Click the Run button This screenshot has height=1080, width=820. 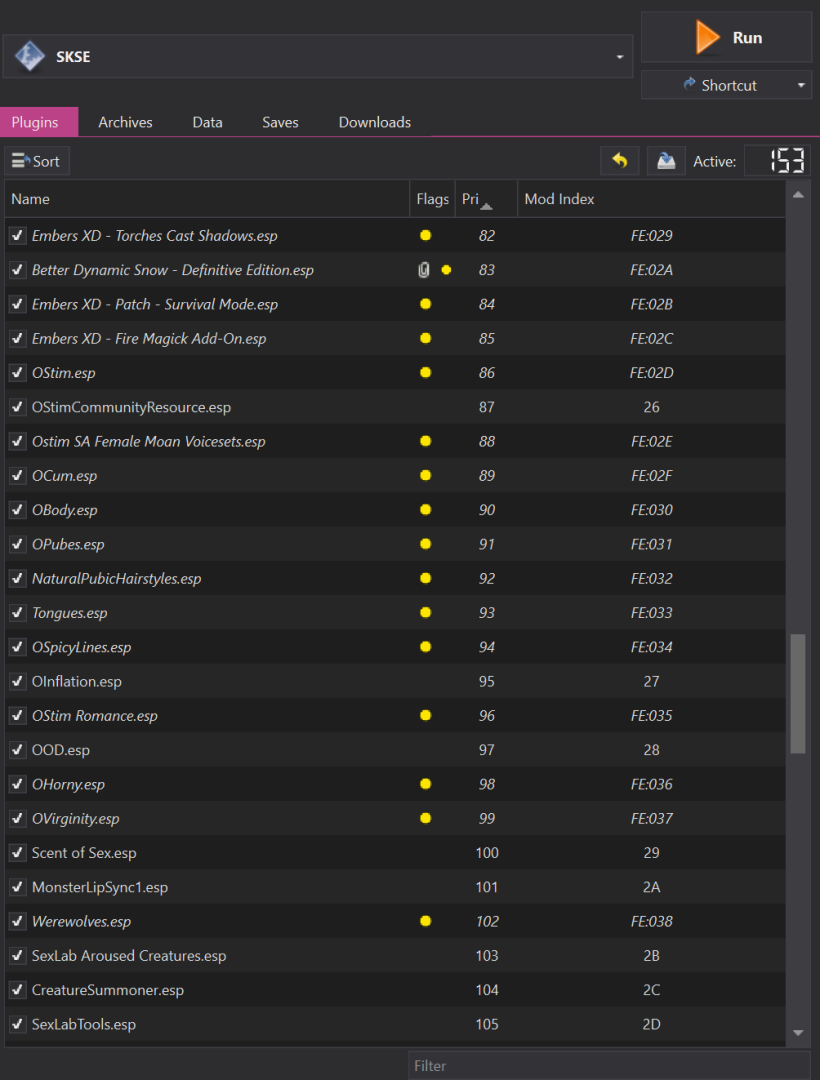coord(726,37)
